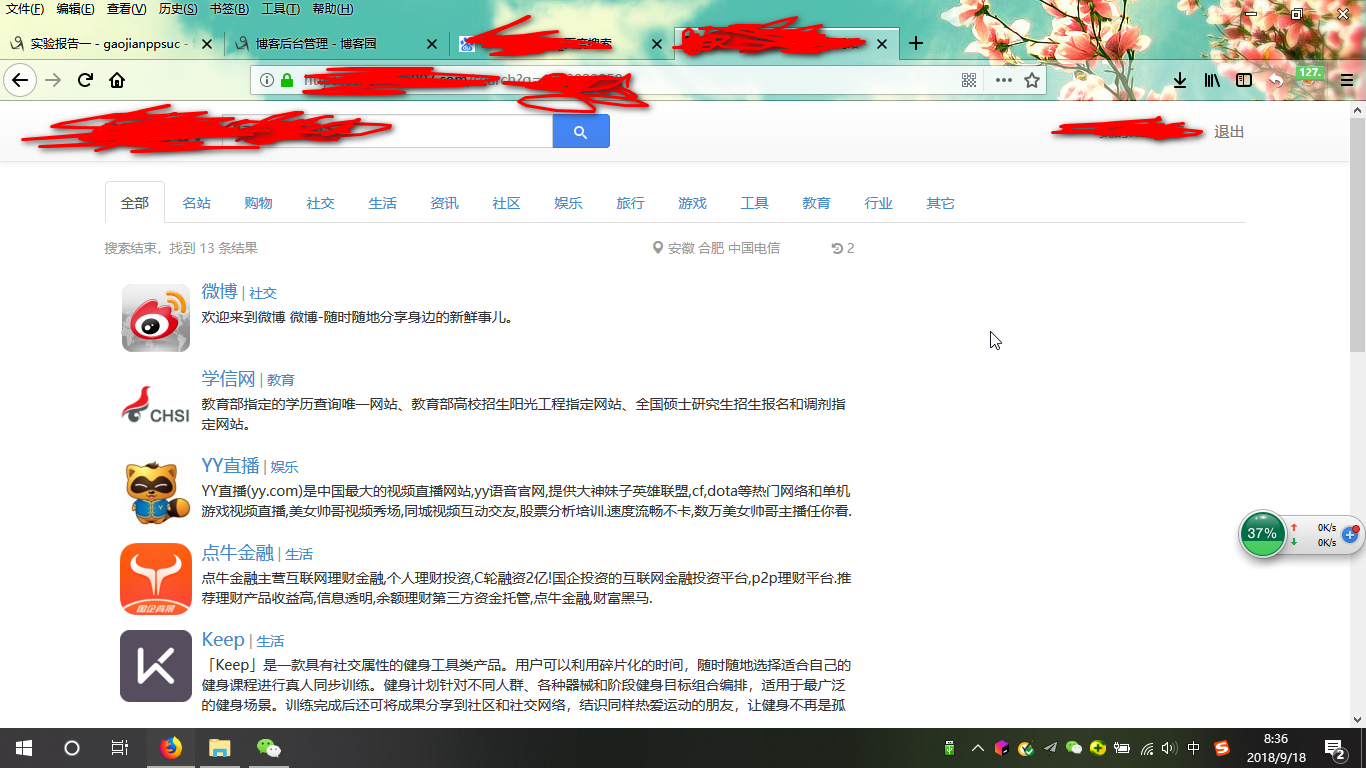
Task: Open the notification center with 2 badge
Action: 1335,748
